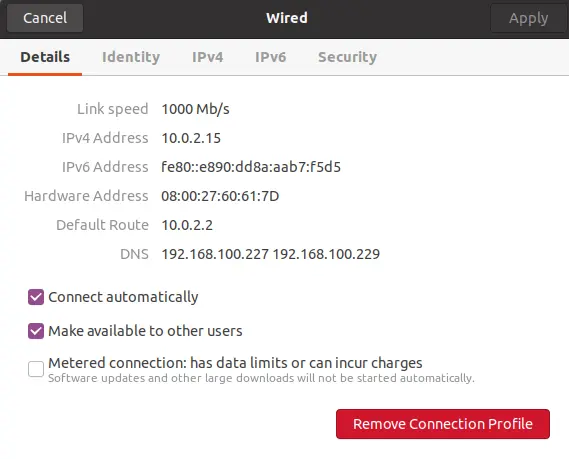Select default route value 10.0.2.2
This screenshot has width=569, height=459.
[x=187, y=225]
